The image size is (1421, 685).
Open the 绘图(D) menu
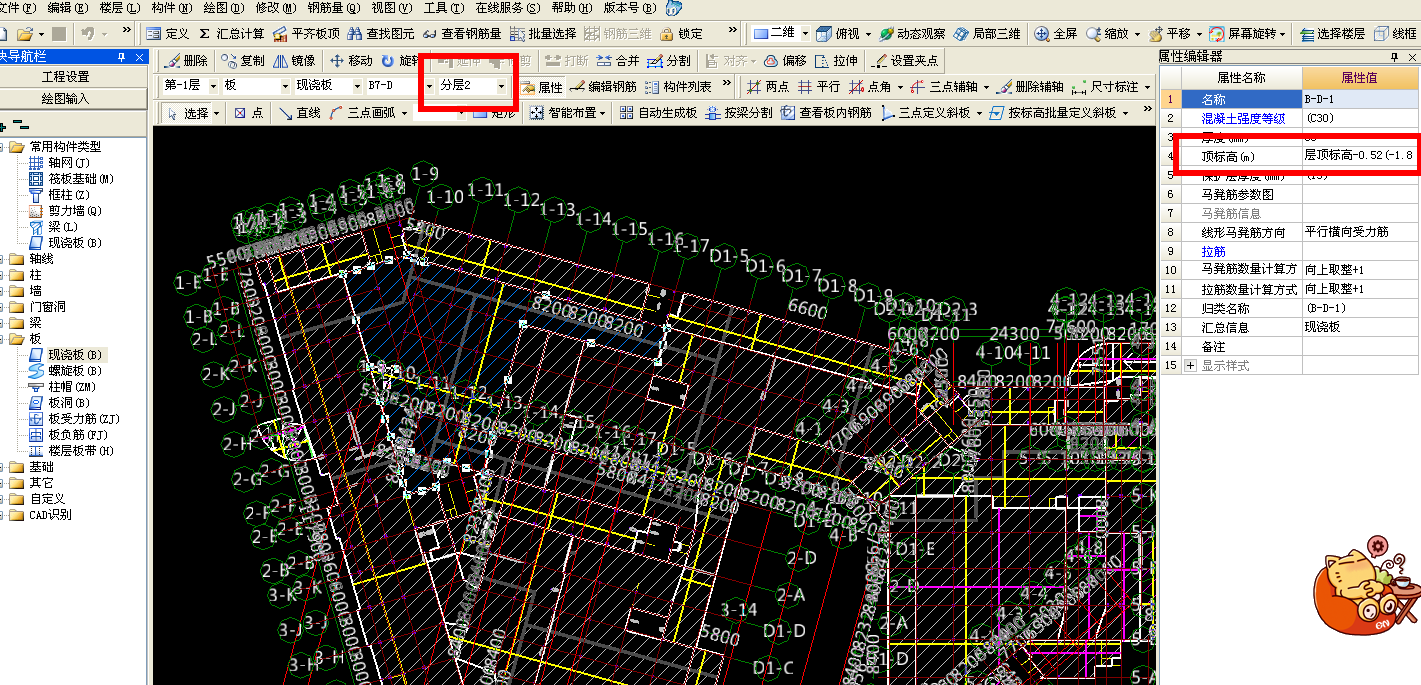[224, 8]
